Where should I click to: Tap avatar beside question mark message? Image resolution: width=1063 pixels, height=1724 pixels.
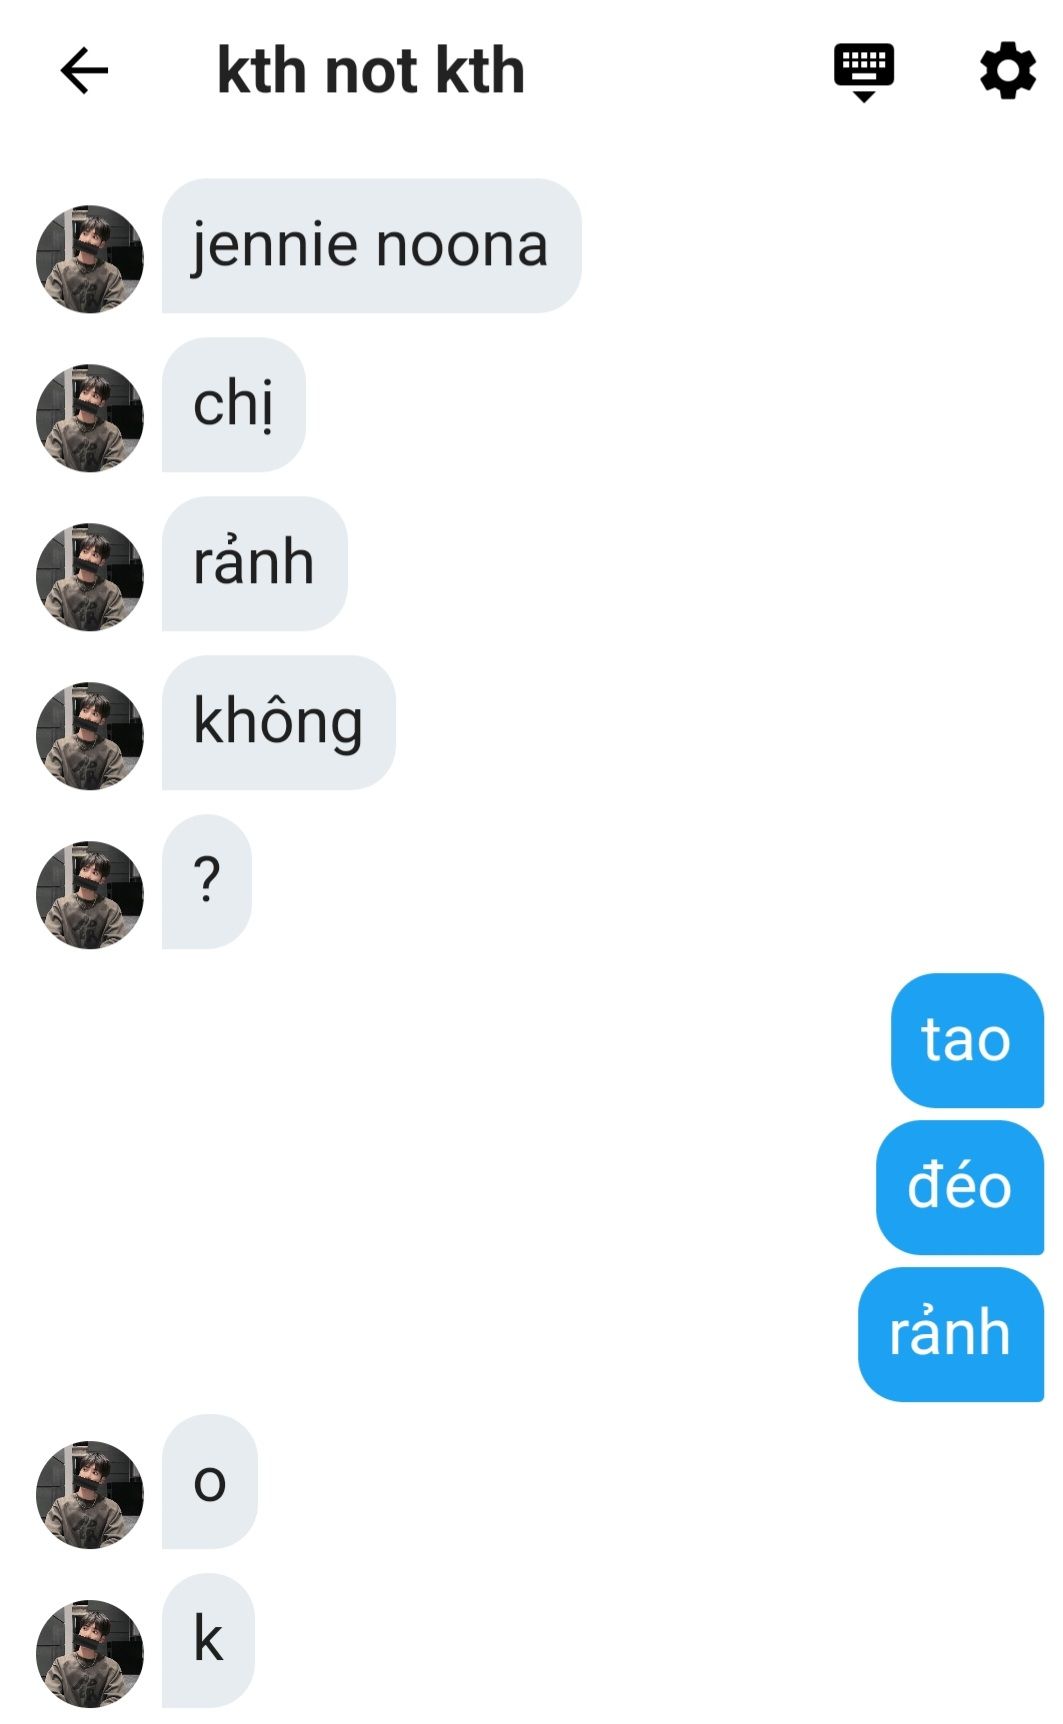[x=90, y=895]
